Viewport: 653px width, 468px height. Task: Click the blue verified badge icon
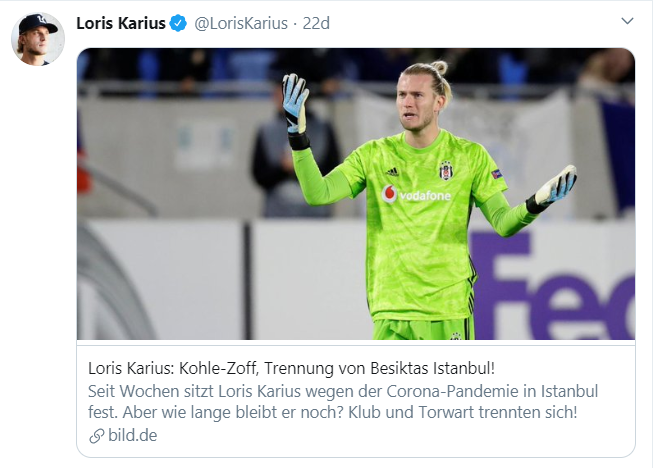tap(179, 23)
